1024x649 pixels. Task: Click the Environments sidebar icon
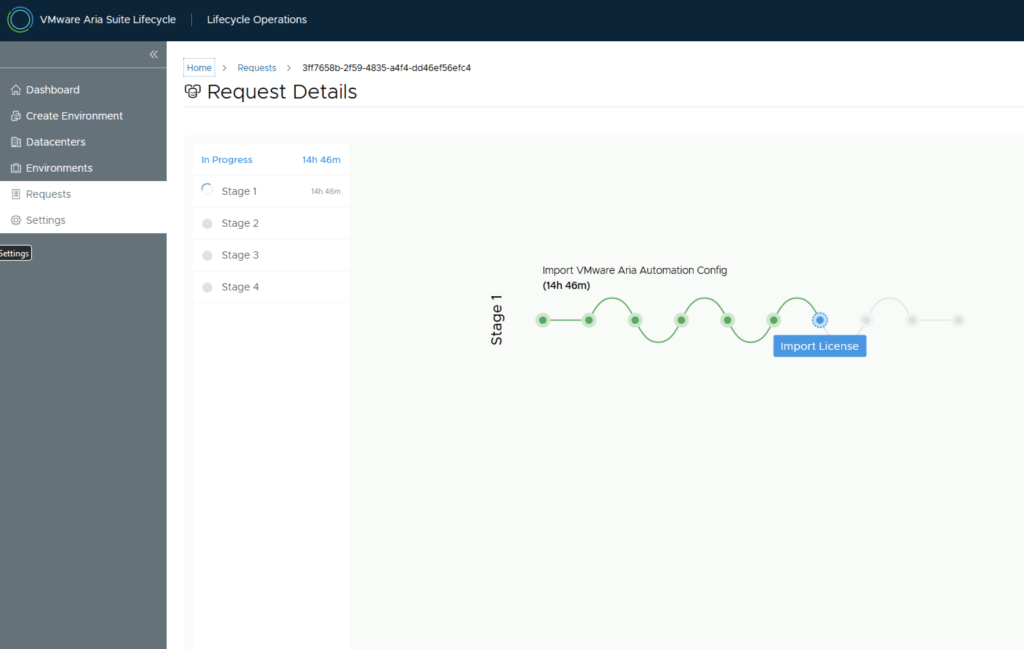16,168
